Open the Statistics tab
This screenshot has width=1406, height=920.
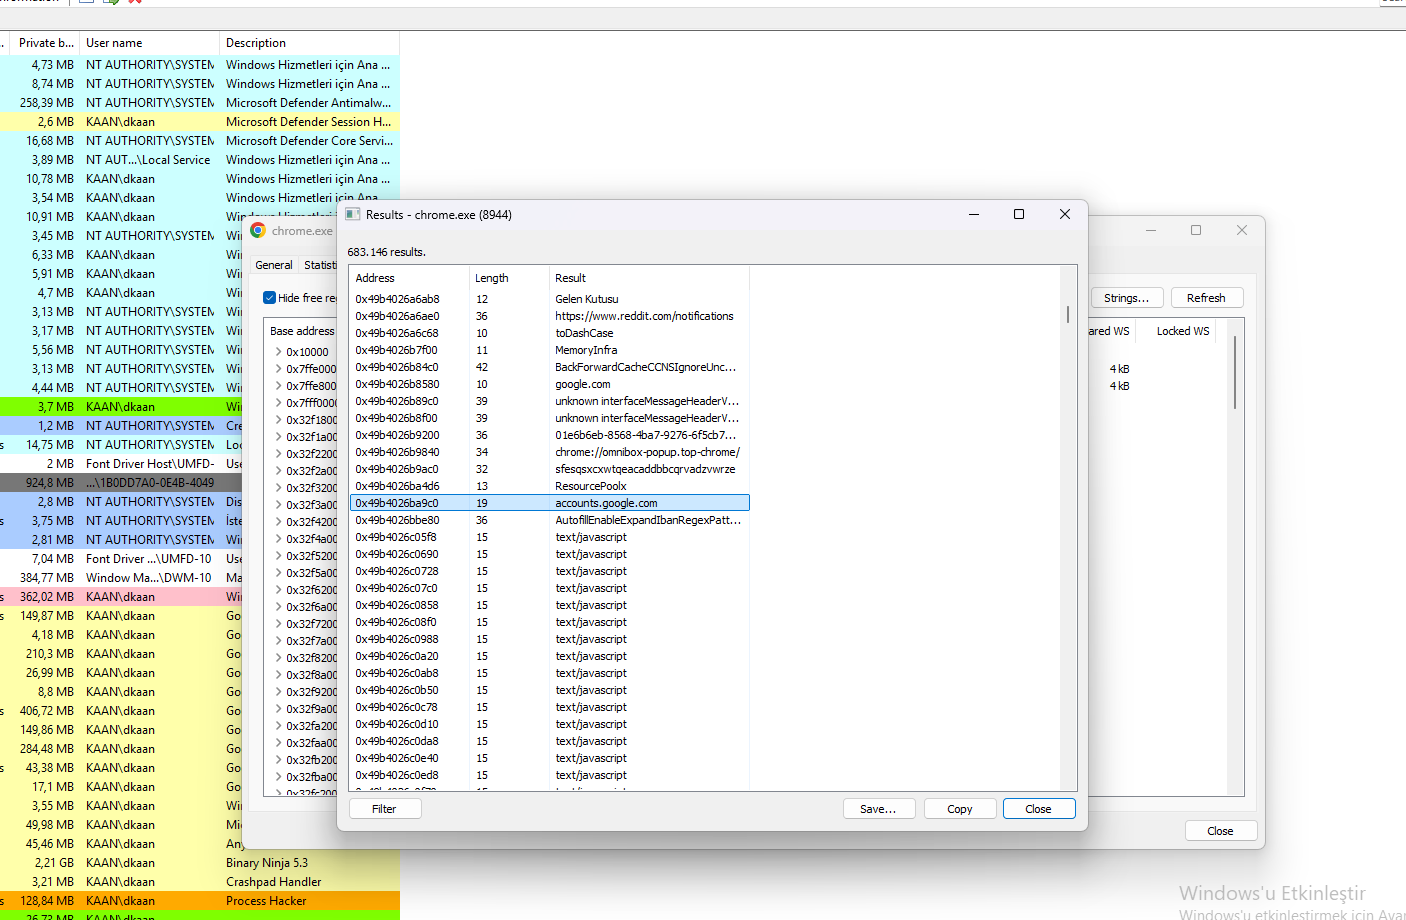tap(320, 265)
